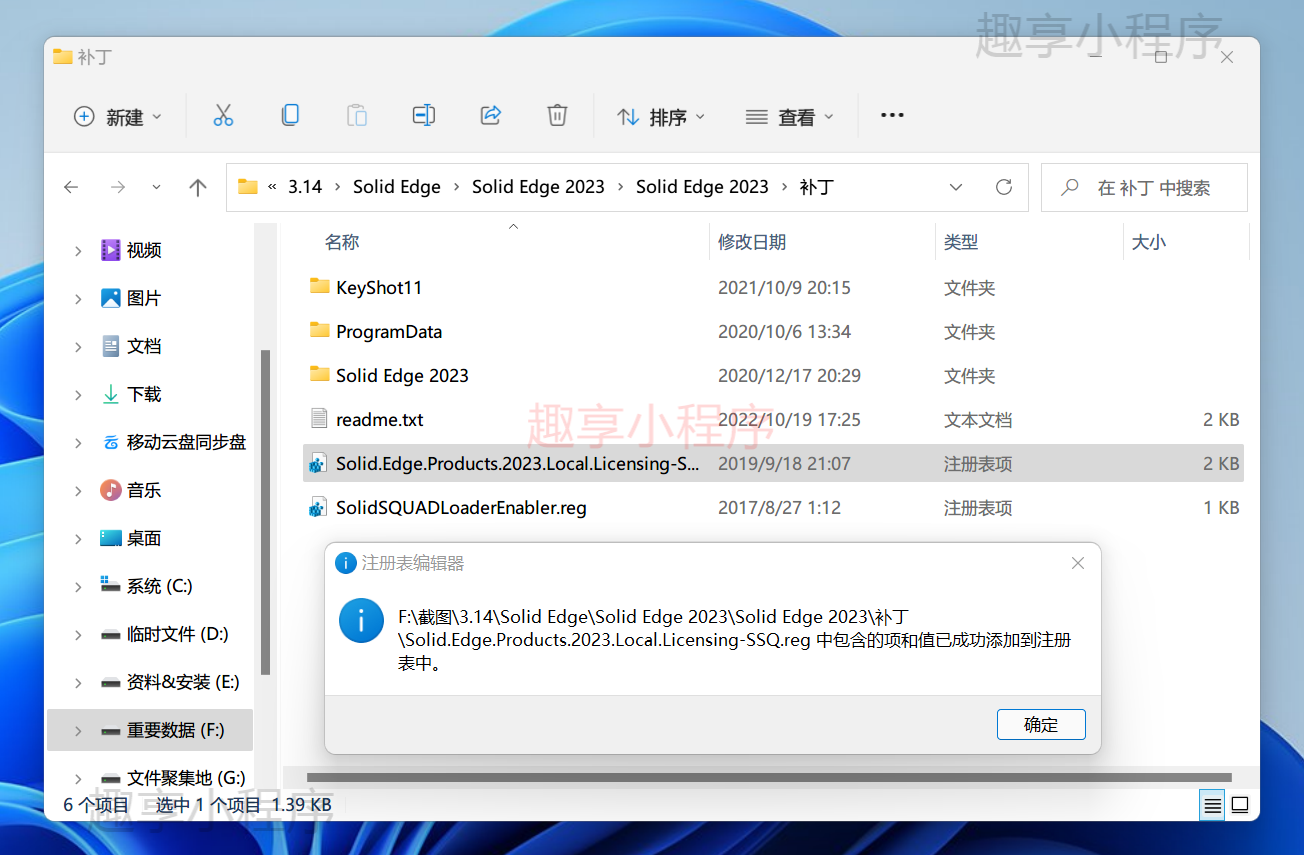Viewport: 1304px width, 855px height.
Task: Open address bar history dropdown
Action: point(956,187)
